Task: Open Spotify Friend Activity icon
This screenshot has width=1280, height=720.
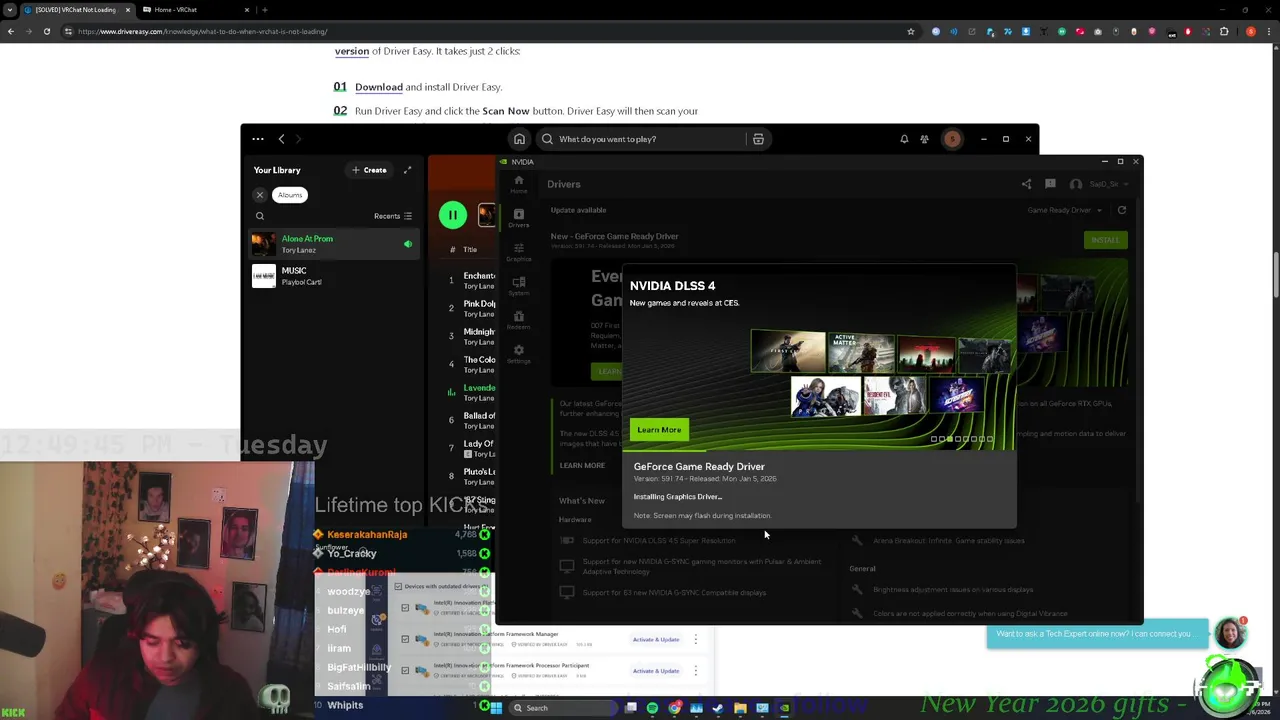Action: click(x=925, y=139)
